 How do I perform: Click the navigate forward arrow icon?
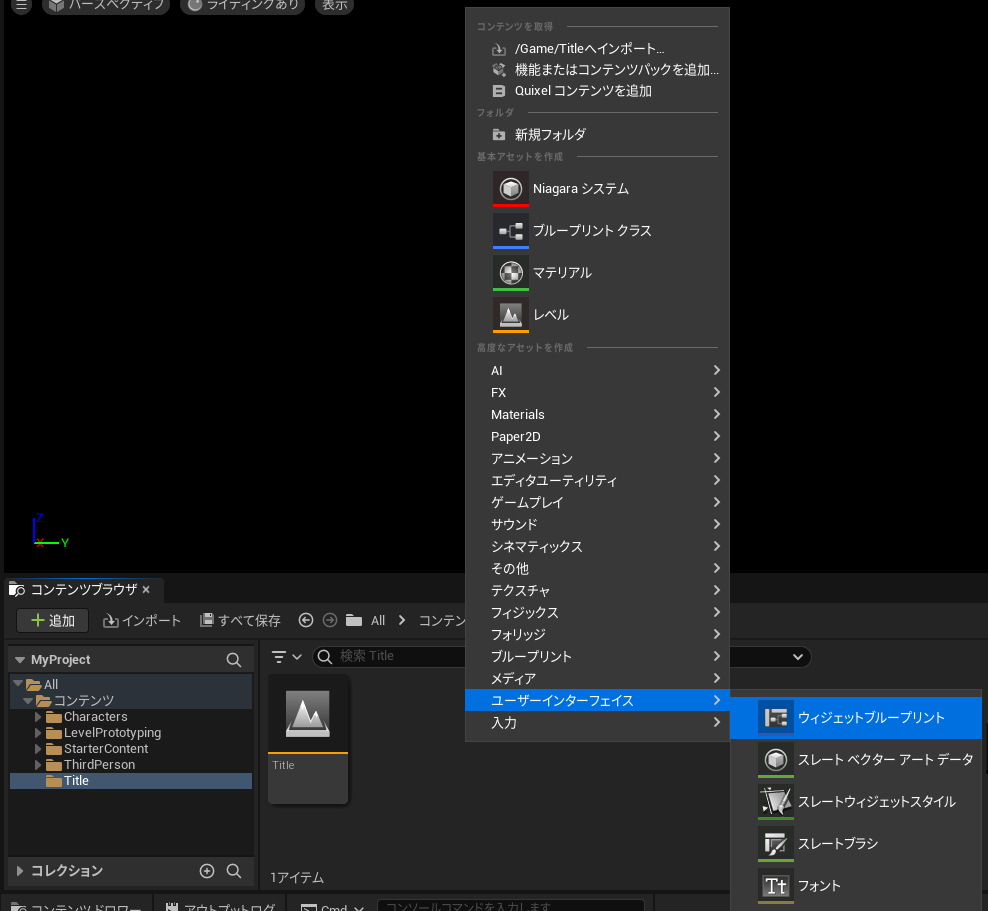click(x=330, y=621)
